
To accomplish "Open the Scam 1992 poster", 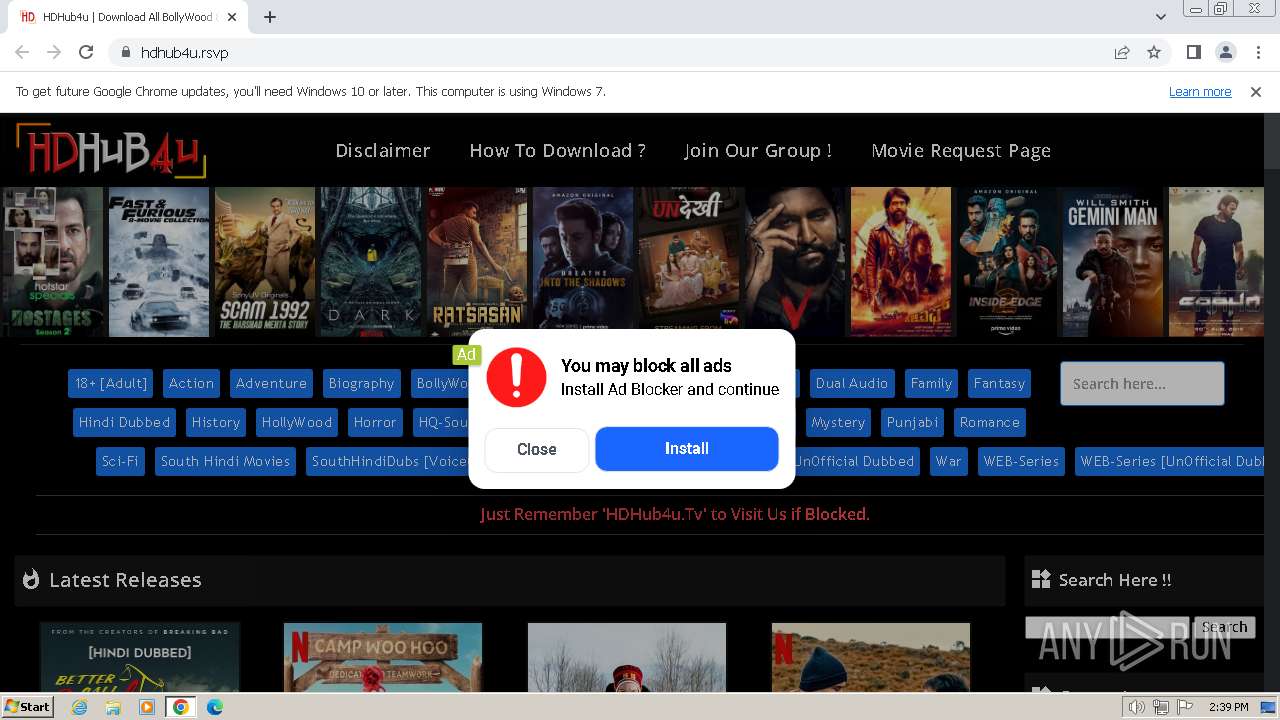I will click(264, 261).
